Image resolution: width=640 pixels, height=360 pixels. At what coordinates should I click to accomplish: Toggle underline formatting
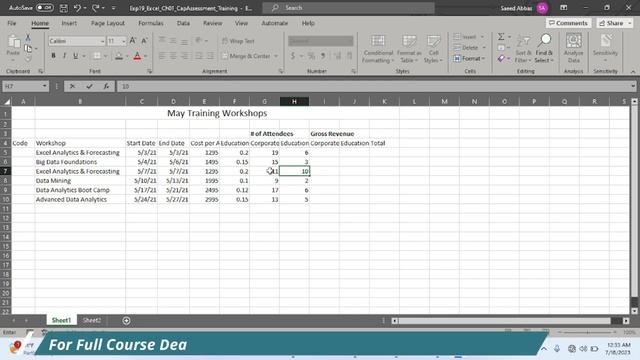[76, 56]
